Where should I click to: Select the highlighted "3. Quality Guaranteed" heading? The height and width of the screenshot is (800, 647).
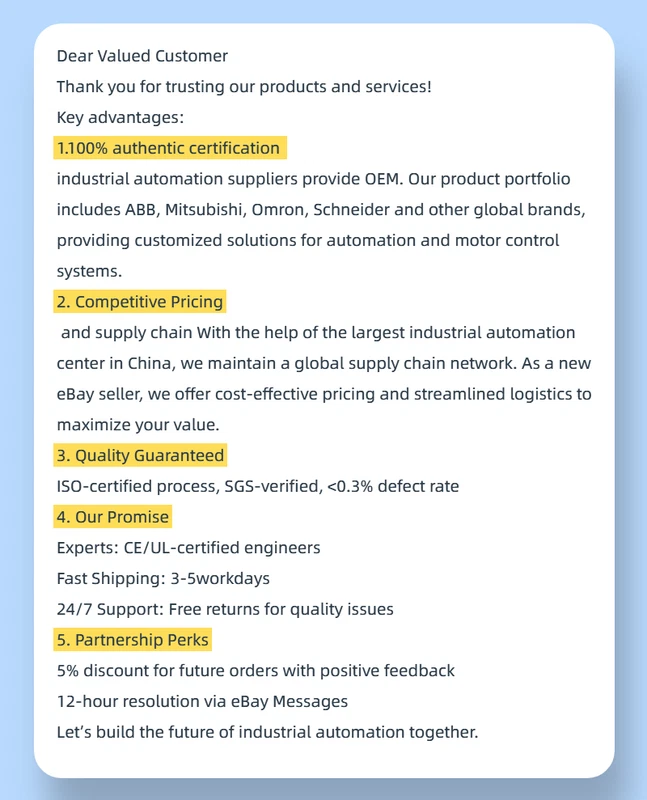pos(140,456)
